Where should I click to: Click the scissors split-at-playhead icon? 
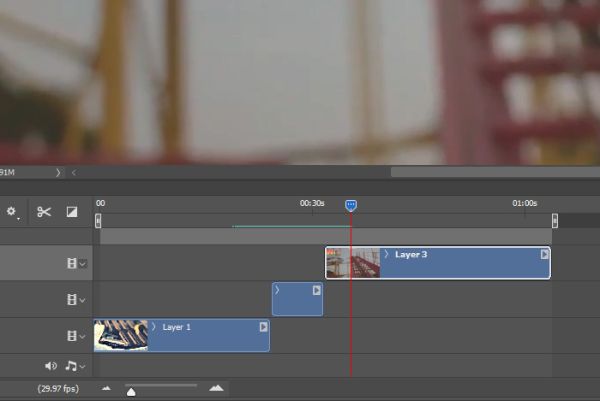coord(44,212)
